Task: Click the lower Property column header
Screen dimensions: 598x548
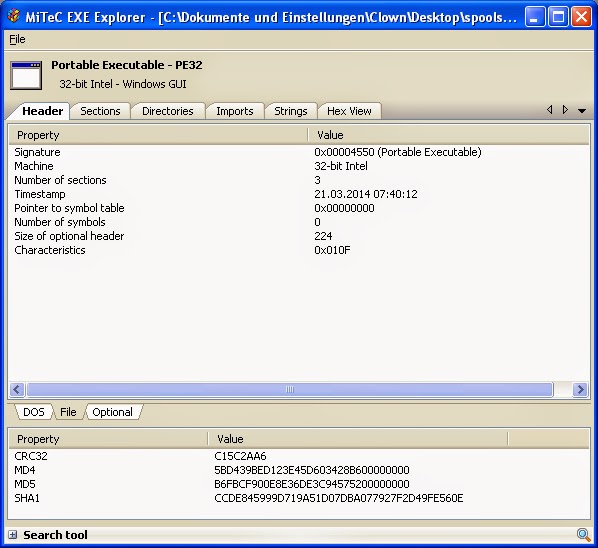Action: (x=108, y=439)
